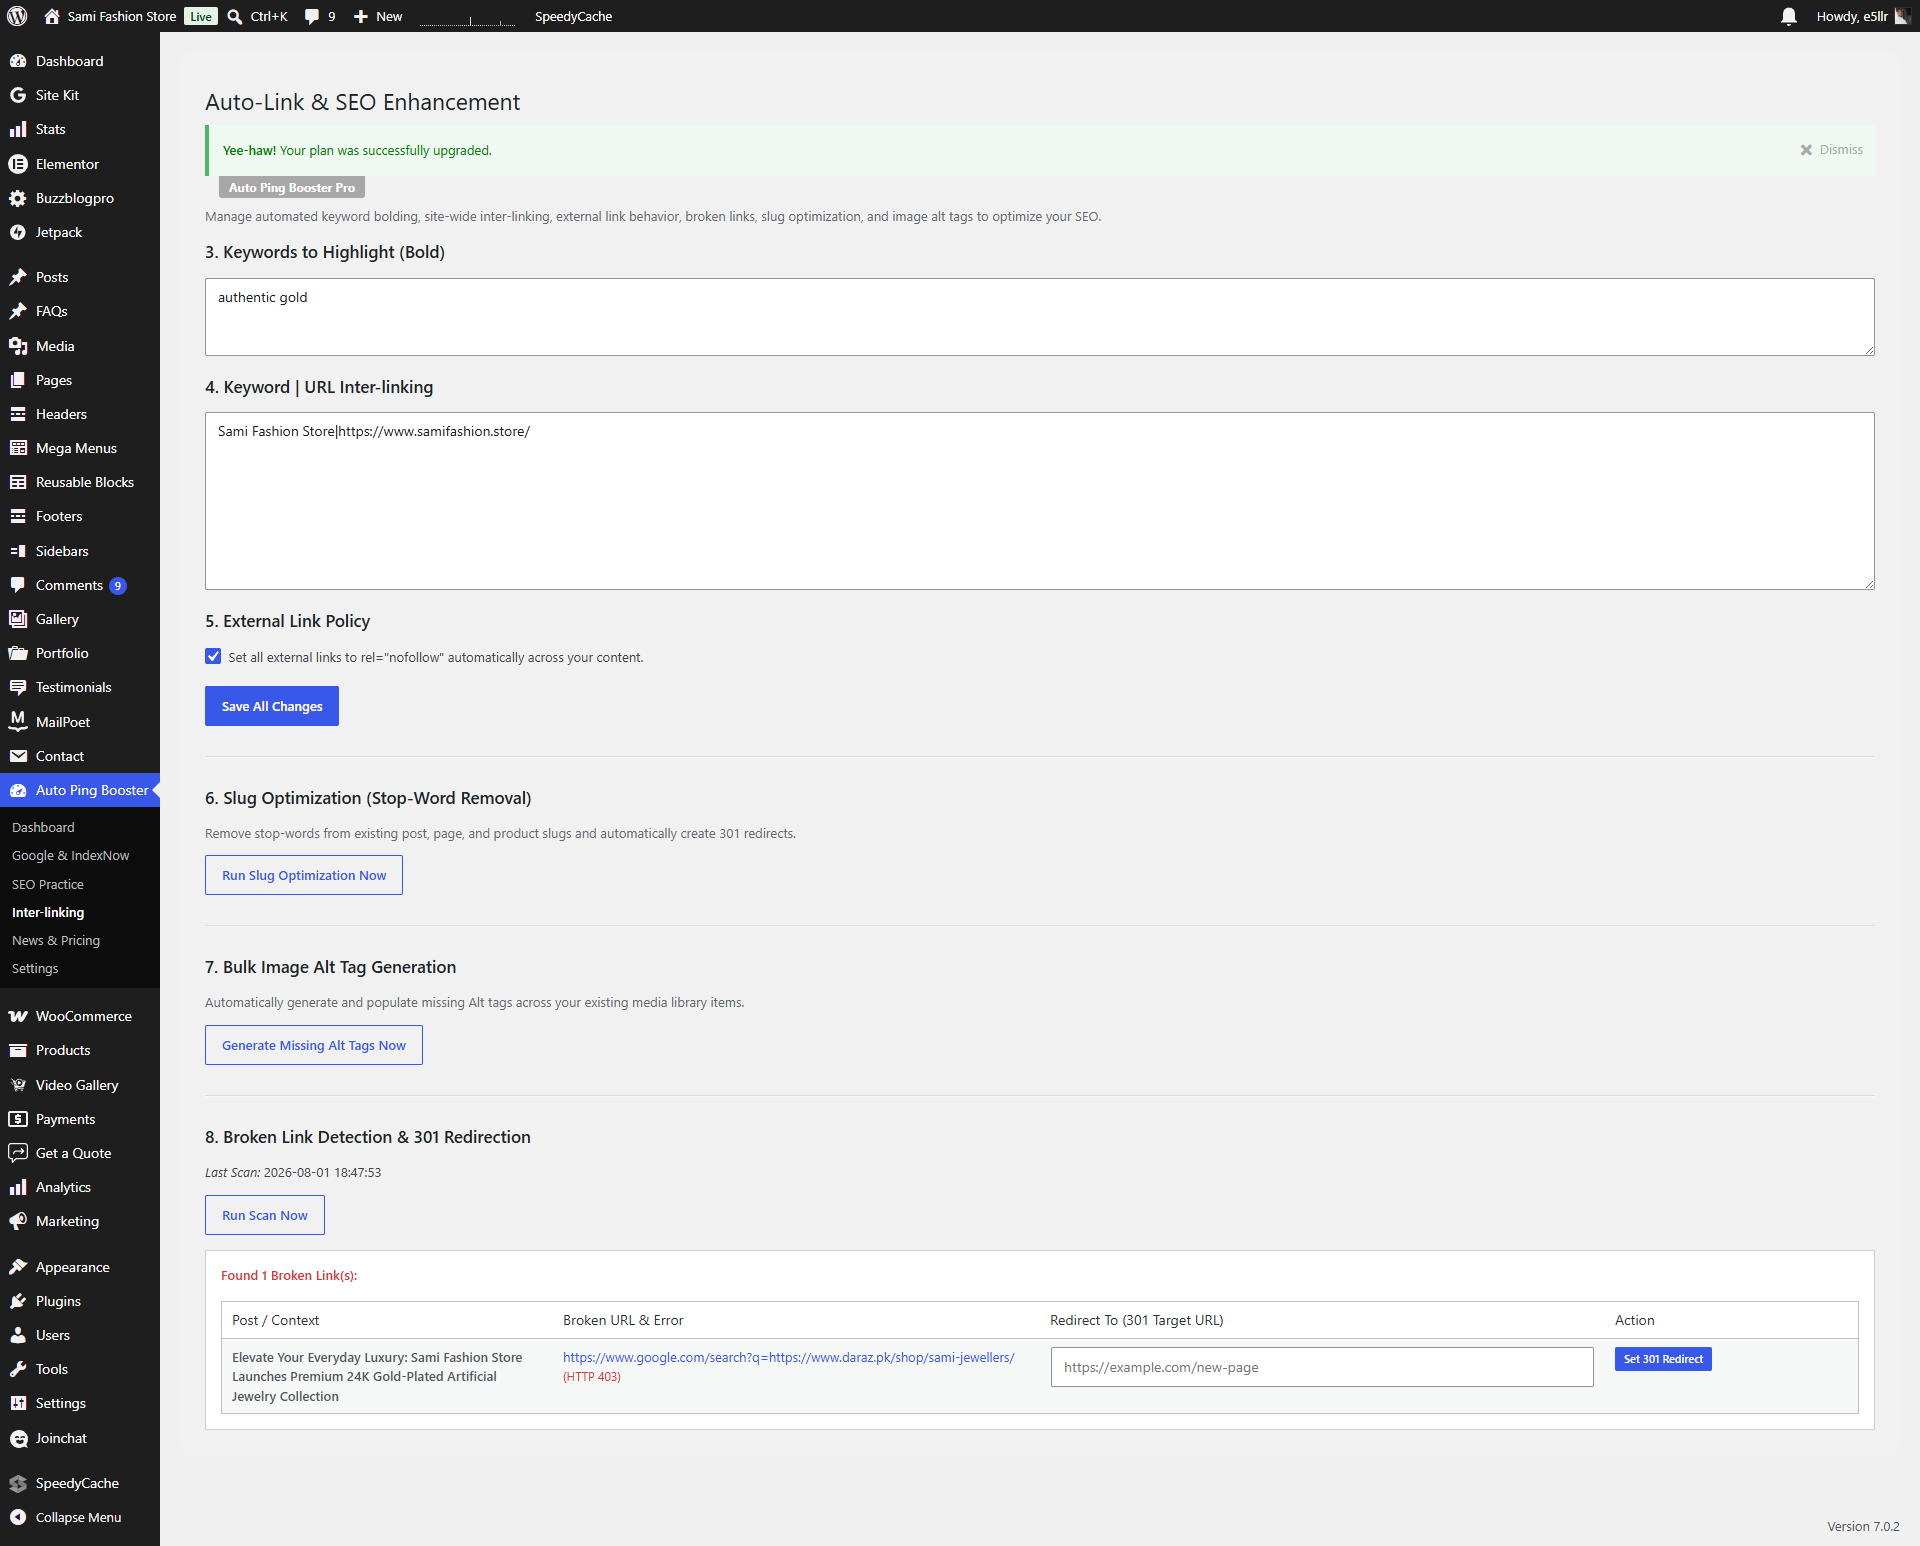This screenshot has width=1920, height=1546.
Task: Click the MailPoet M icon
Action: 18,722
